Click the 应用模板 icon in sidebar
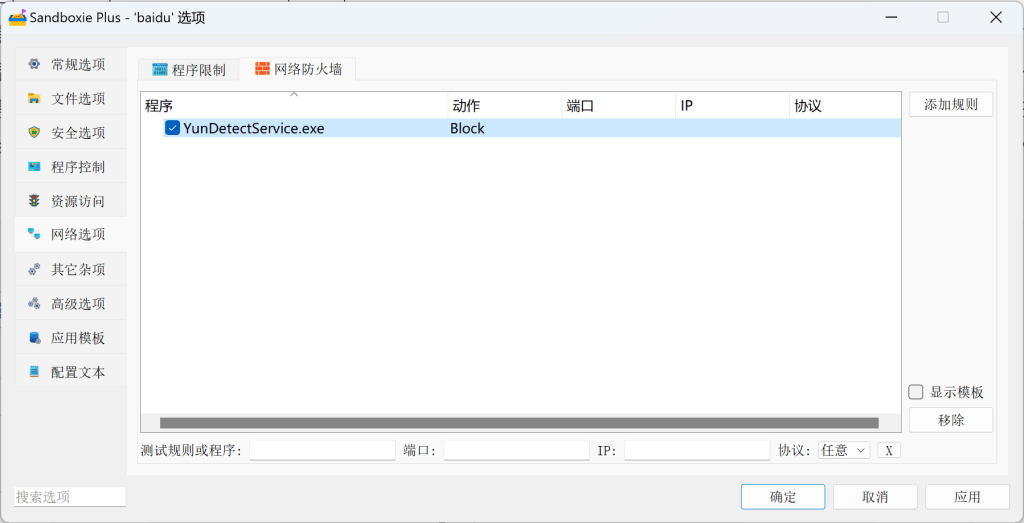 point(34,337)
